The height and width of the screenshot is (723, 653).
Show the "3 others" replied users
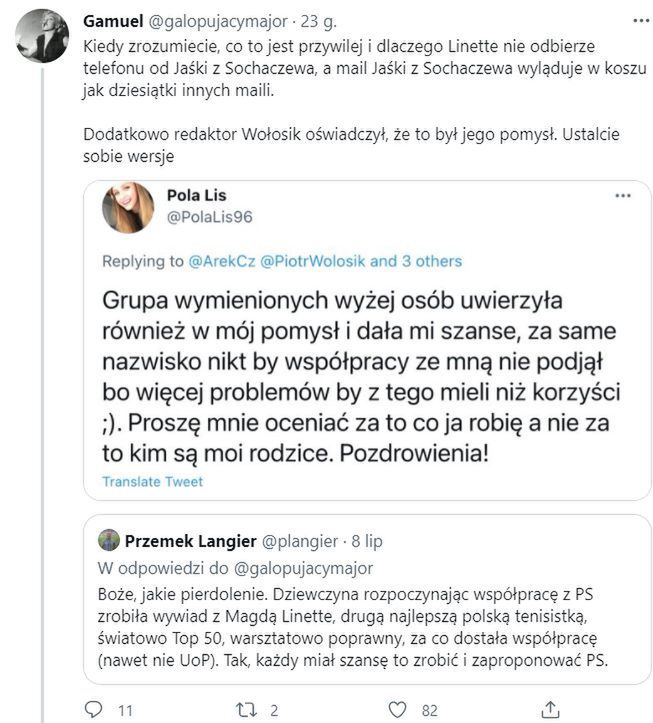tap(427, 261)
